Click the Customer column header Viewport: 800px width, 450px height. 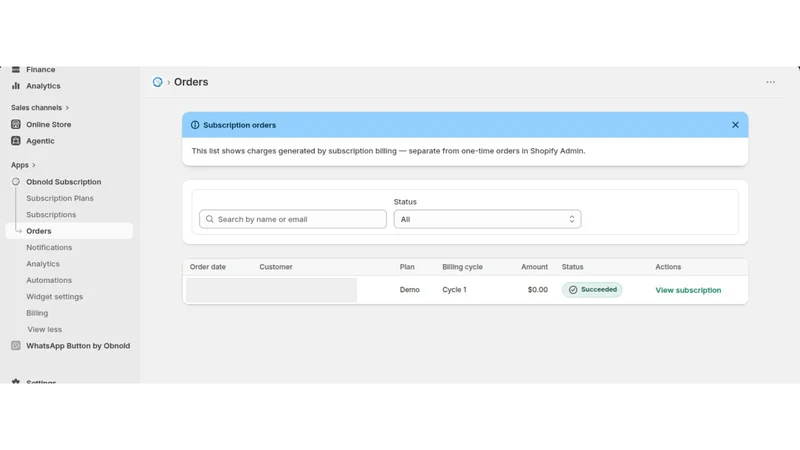(276, 267)
